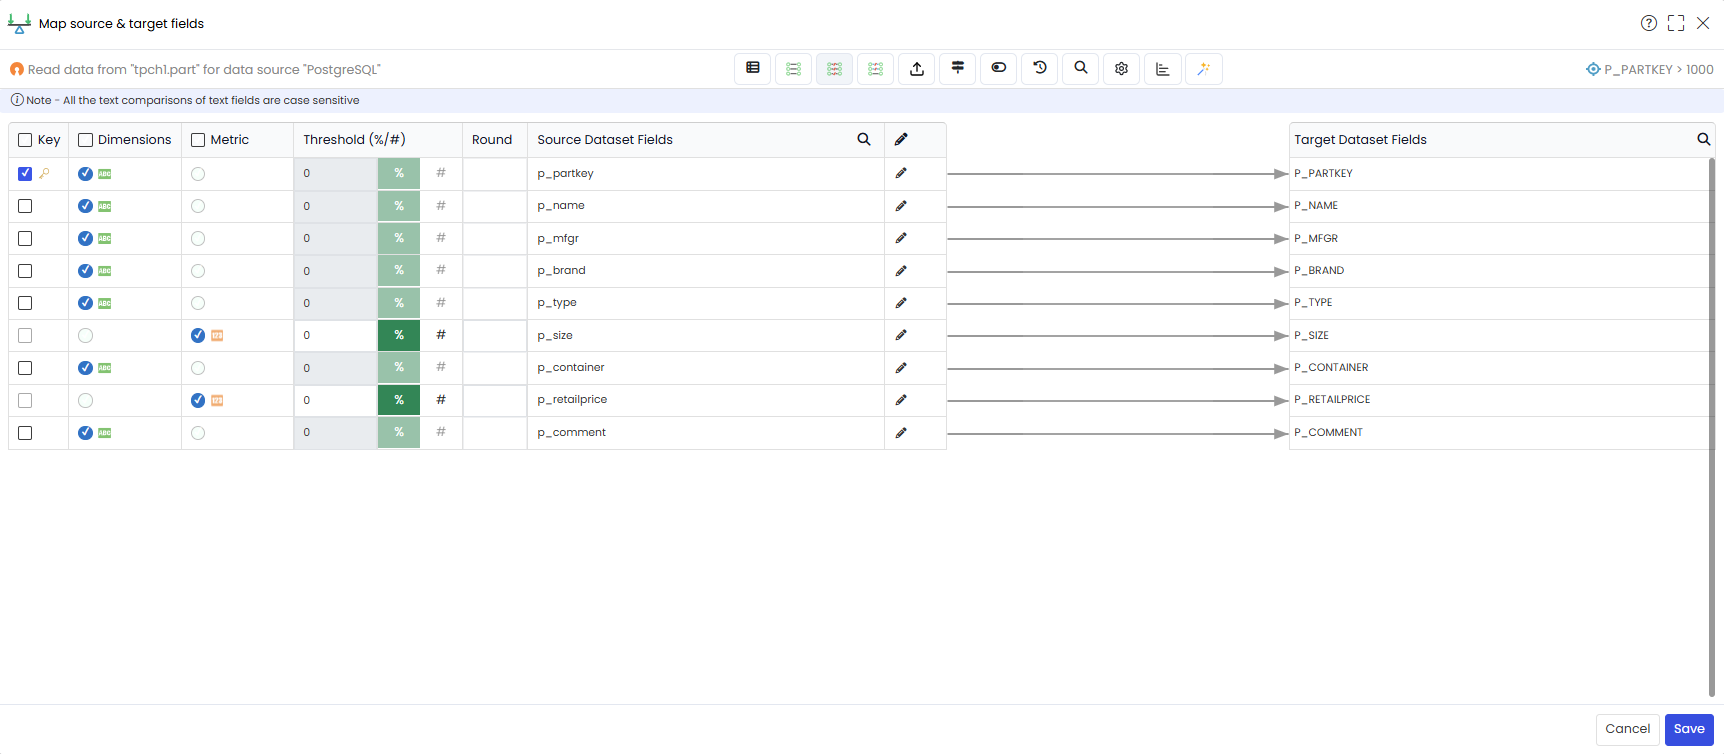Edit the p_mfgr field with pencil icon

[x=901, y=238]
